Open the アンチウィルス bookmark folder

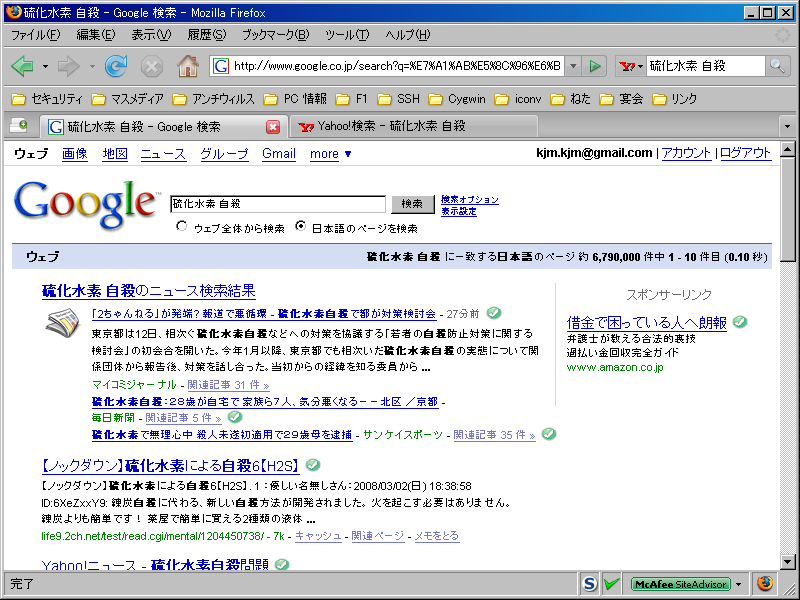click(213, 99)
